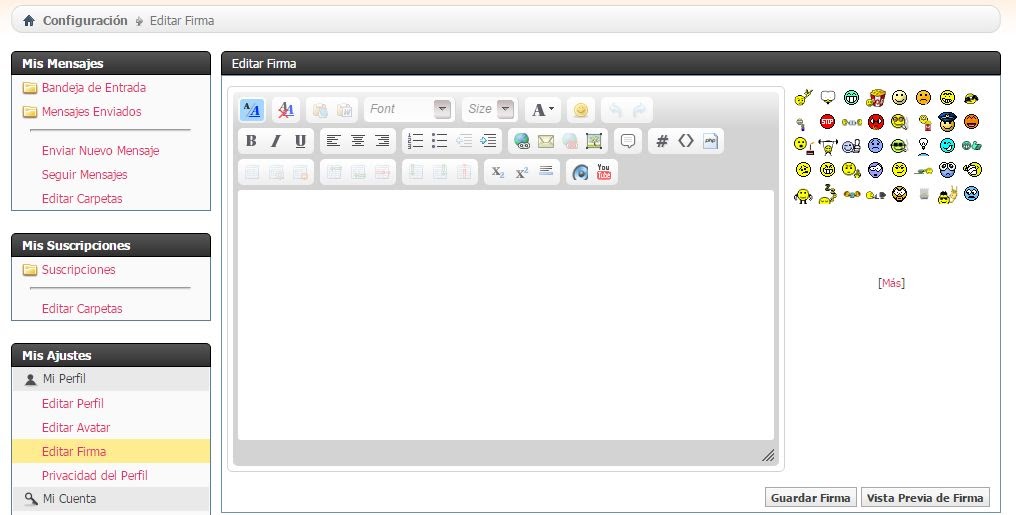Open Bandeja de Entrada folder
1016x515 pixels.
pos(93,87)
